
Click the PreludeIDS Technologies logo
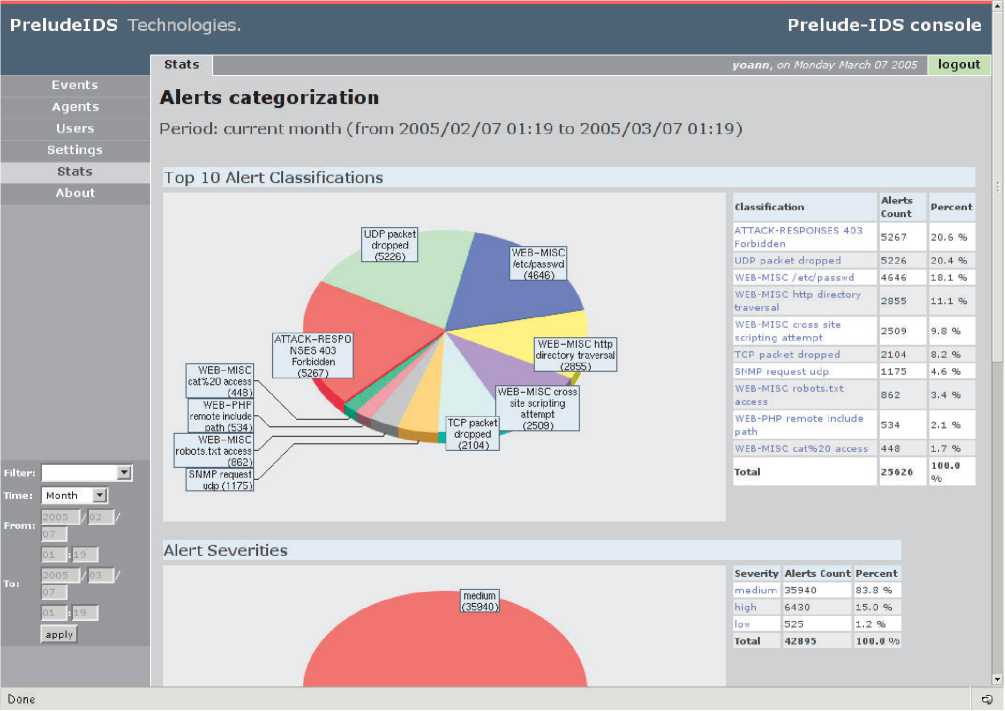pyautogui.click(x=126, y=25)
